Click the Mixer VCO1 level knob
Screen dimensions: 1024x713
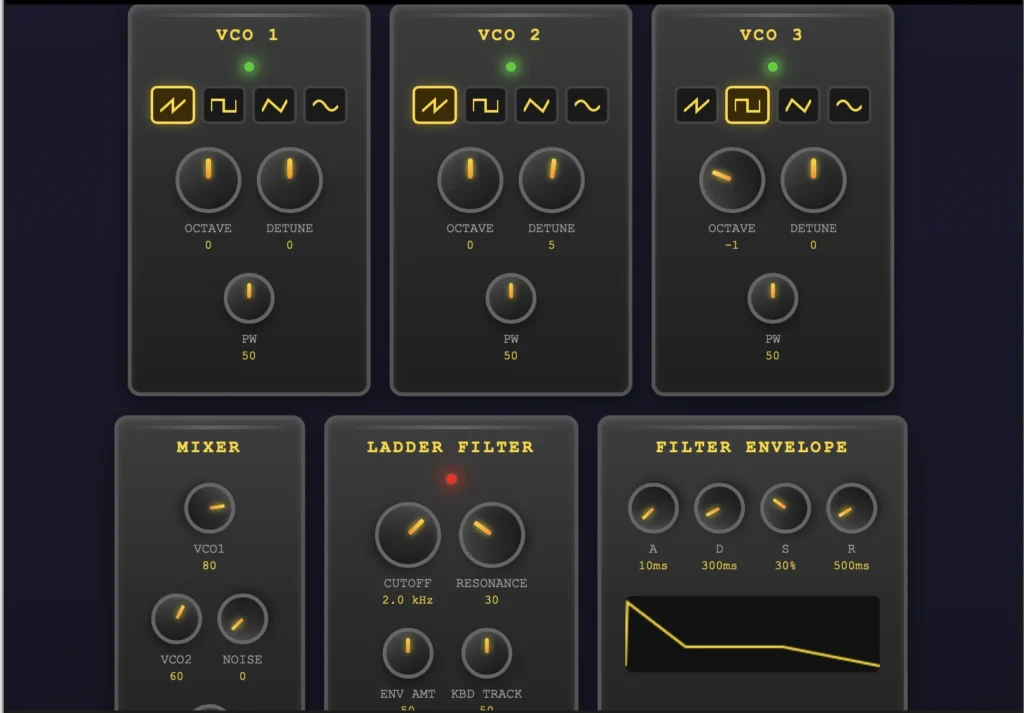210,508
